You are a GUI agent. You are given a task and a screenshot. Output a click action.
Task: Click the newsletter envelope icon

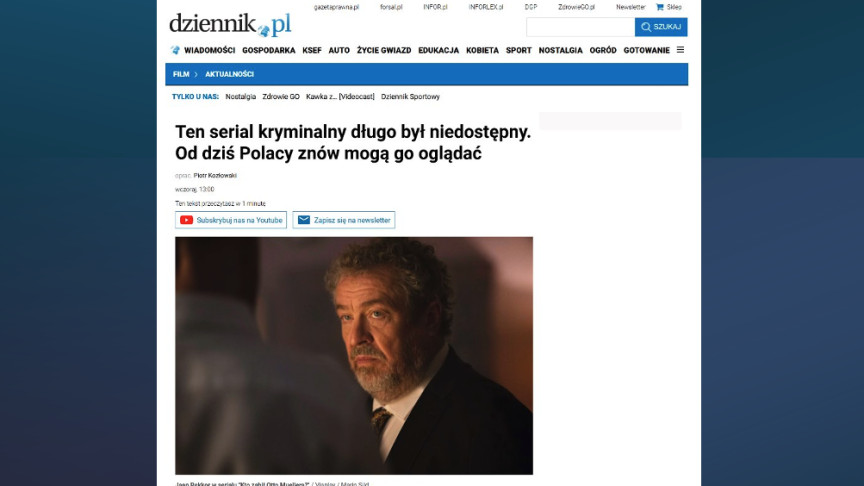point(304,220)
